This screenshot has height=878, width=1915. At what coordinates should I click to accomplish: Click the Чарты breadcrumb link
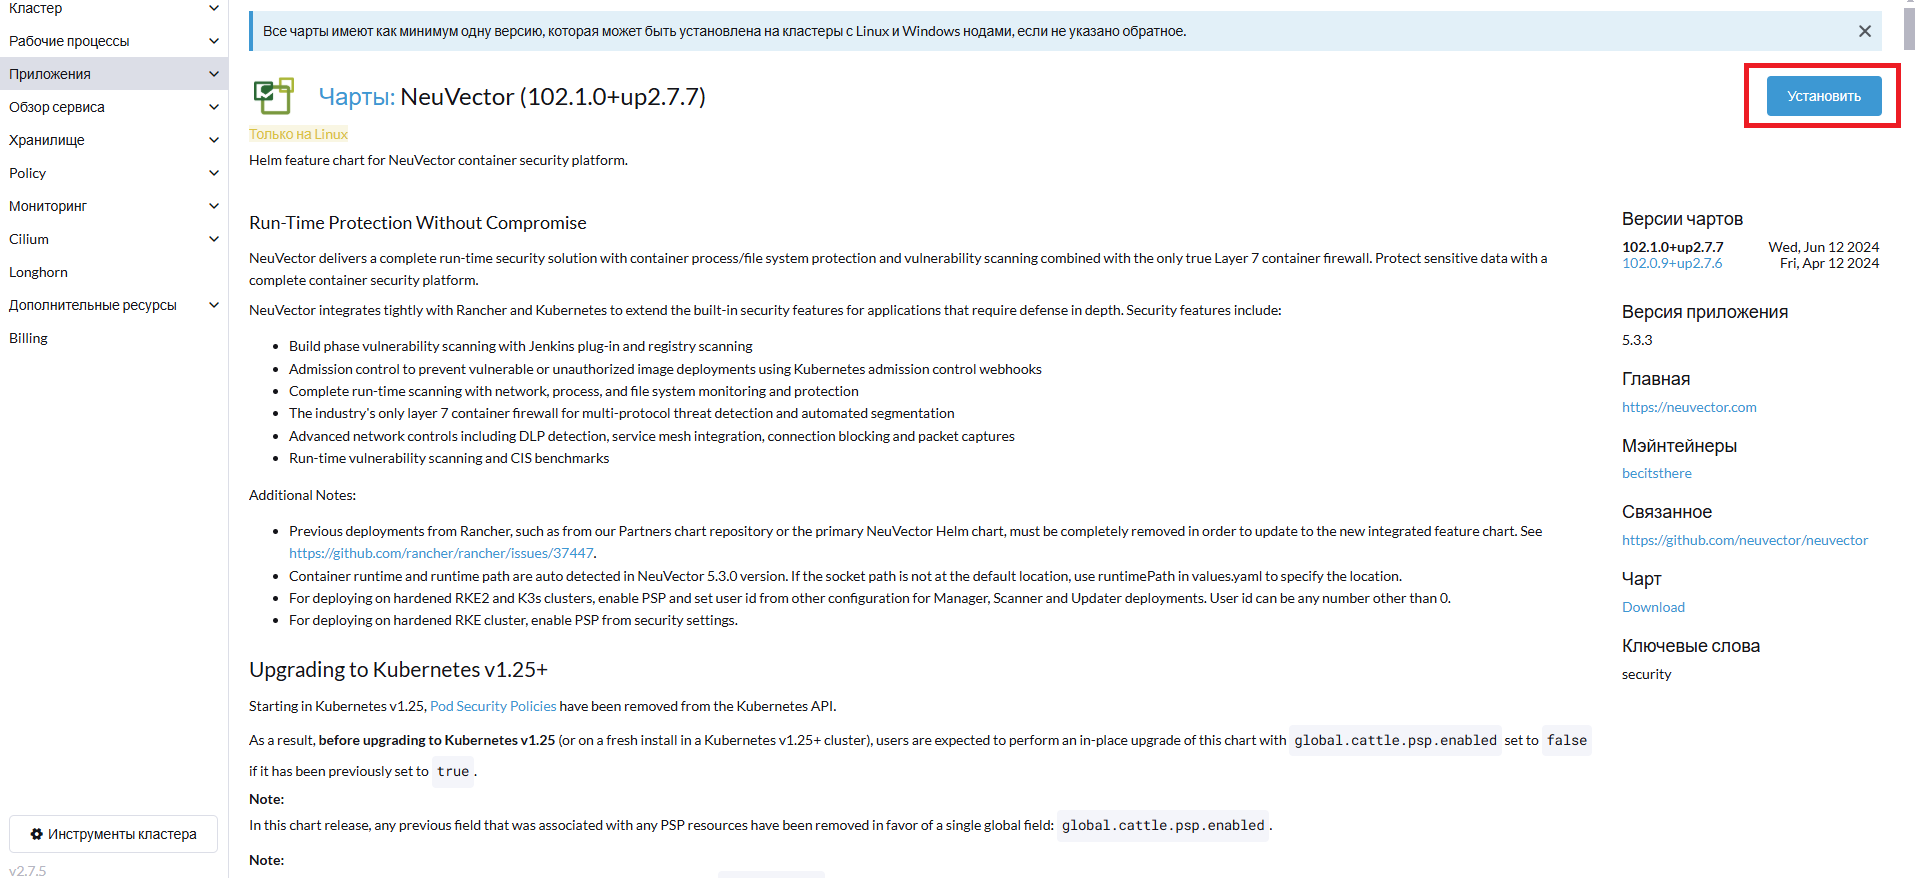pos(355,97)
